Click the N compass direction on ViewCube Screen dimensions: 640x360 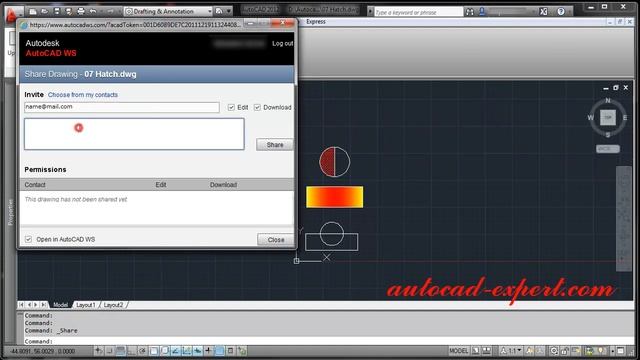coord(608,100)
